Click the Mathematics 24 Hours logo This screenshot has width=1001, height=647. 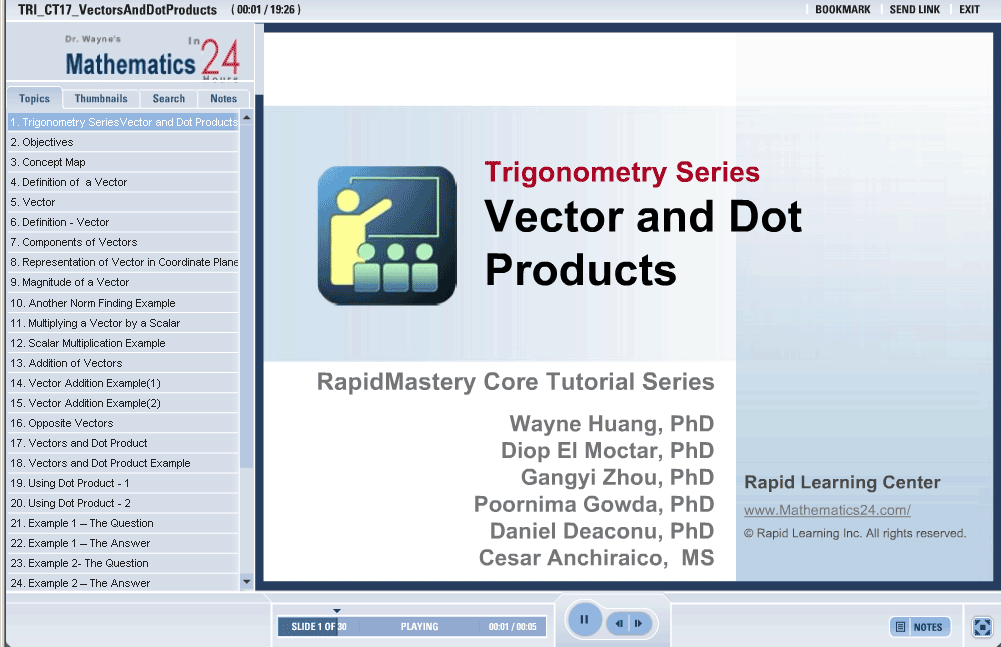(152, 57)
